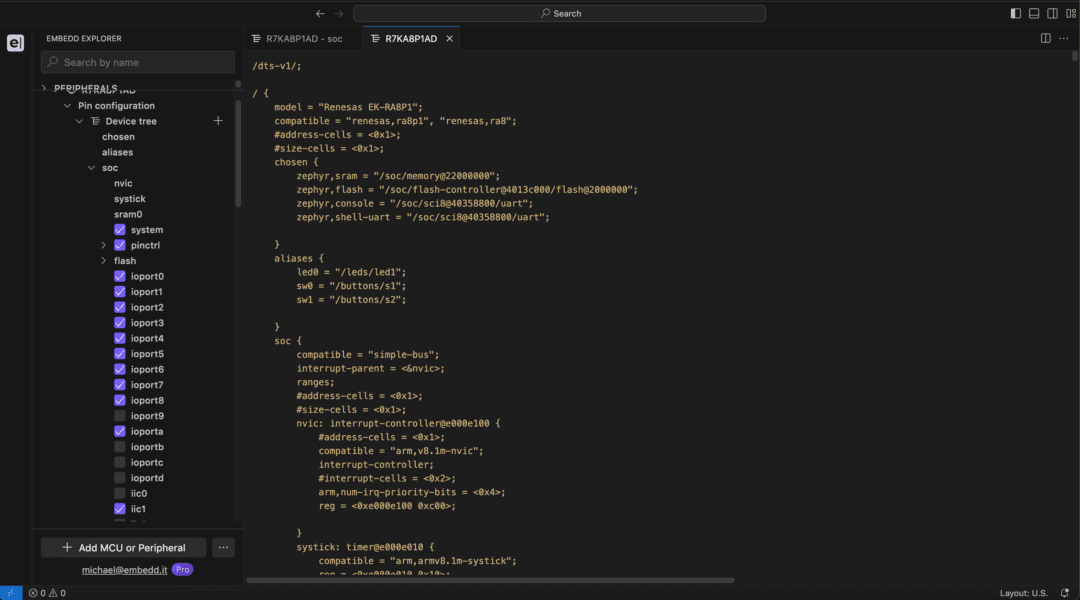This screenshot has height=600, width=1080.
Task: Click the navigate back arrow
Action: tap(320, 13)
